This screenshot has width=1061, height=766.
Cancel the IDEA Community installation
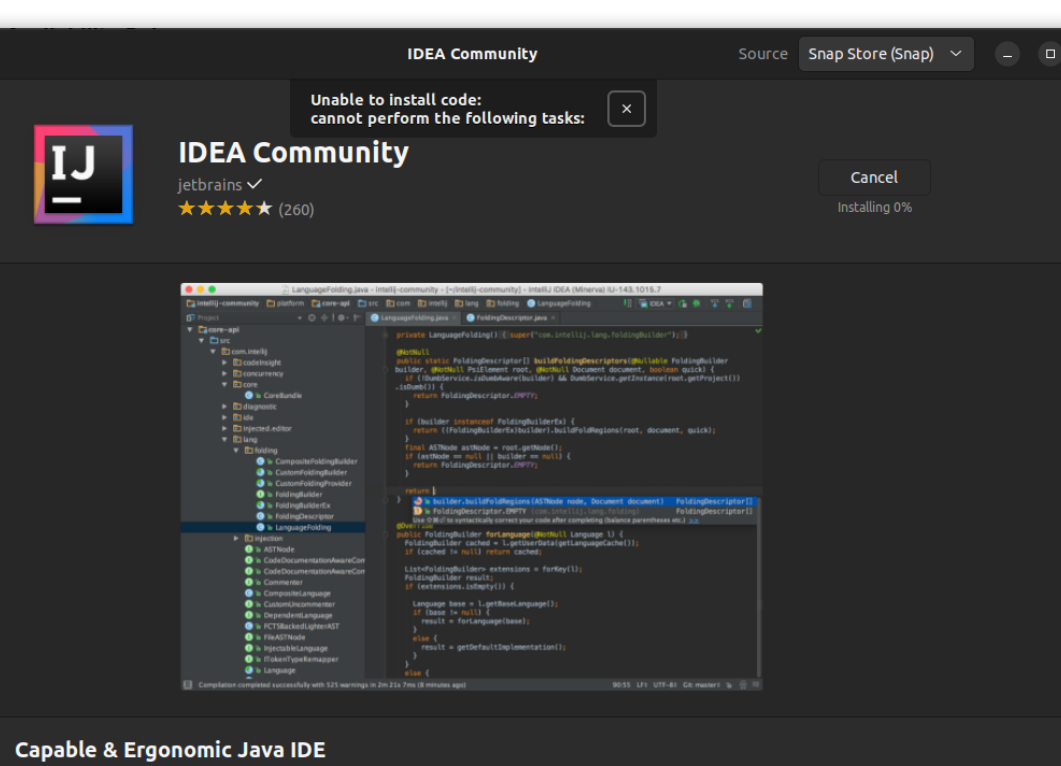pos(874,177)
